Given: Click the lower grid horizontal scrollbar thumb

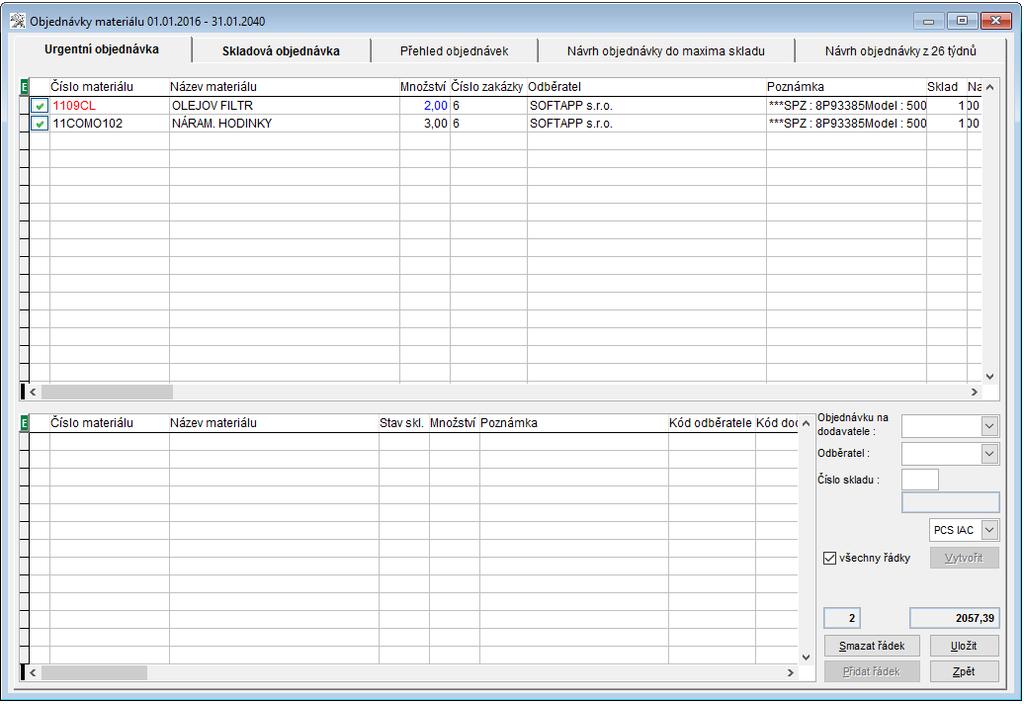Looking at the screenshot, I should tap(94, 673).
